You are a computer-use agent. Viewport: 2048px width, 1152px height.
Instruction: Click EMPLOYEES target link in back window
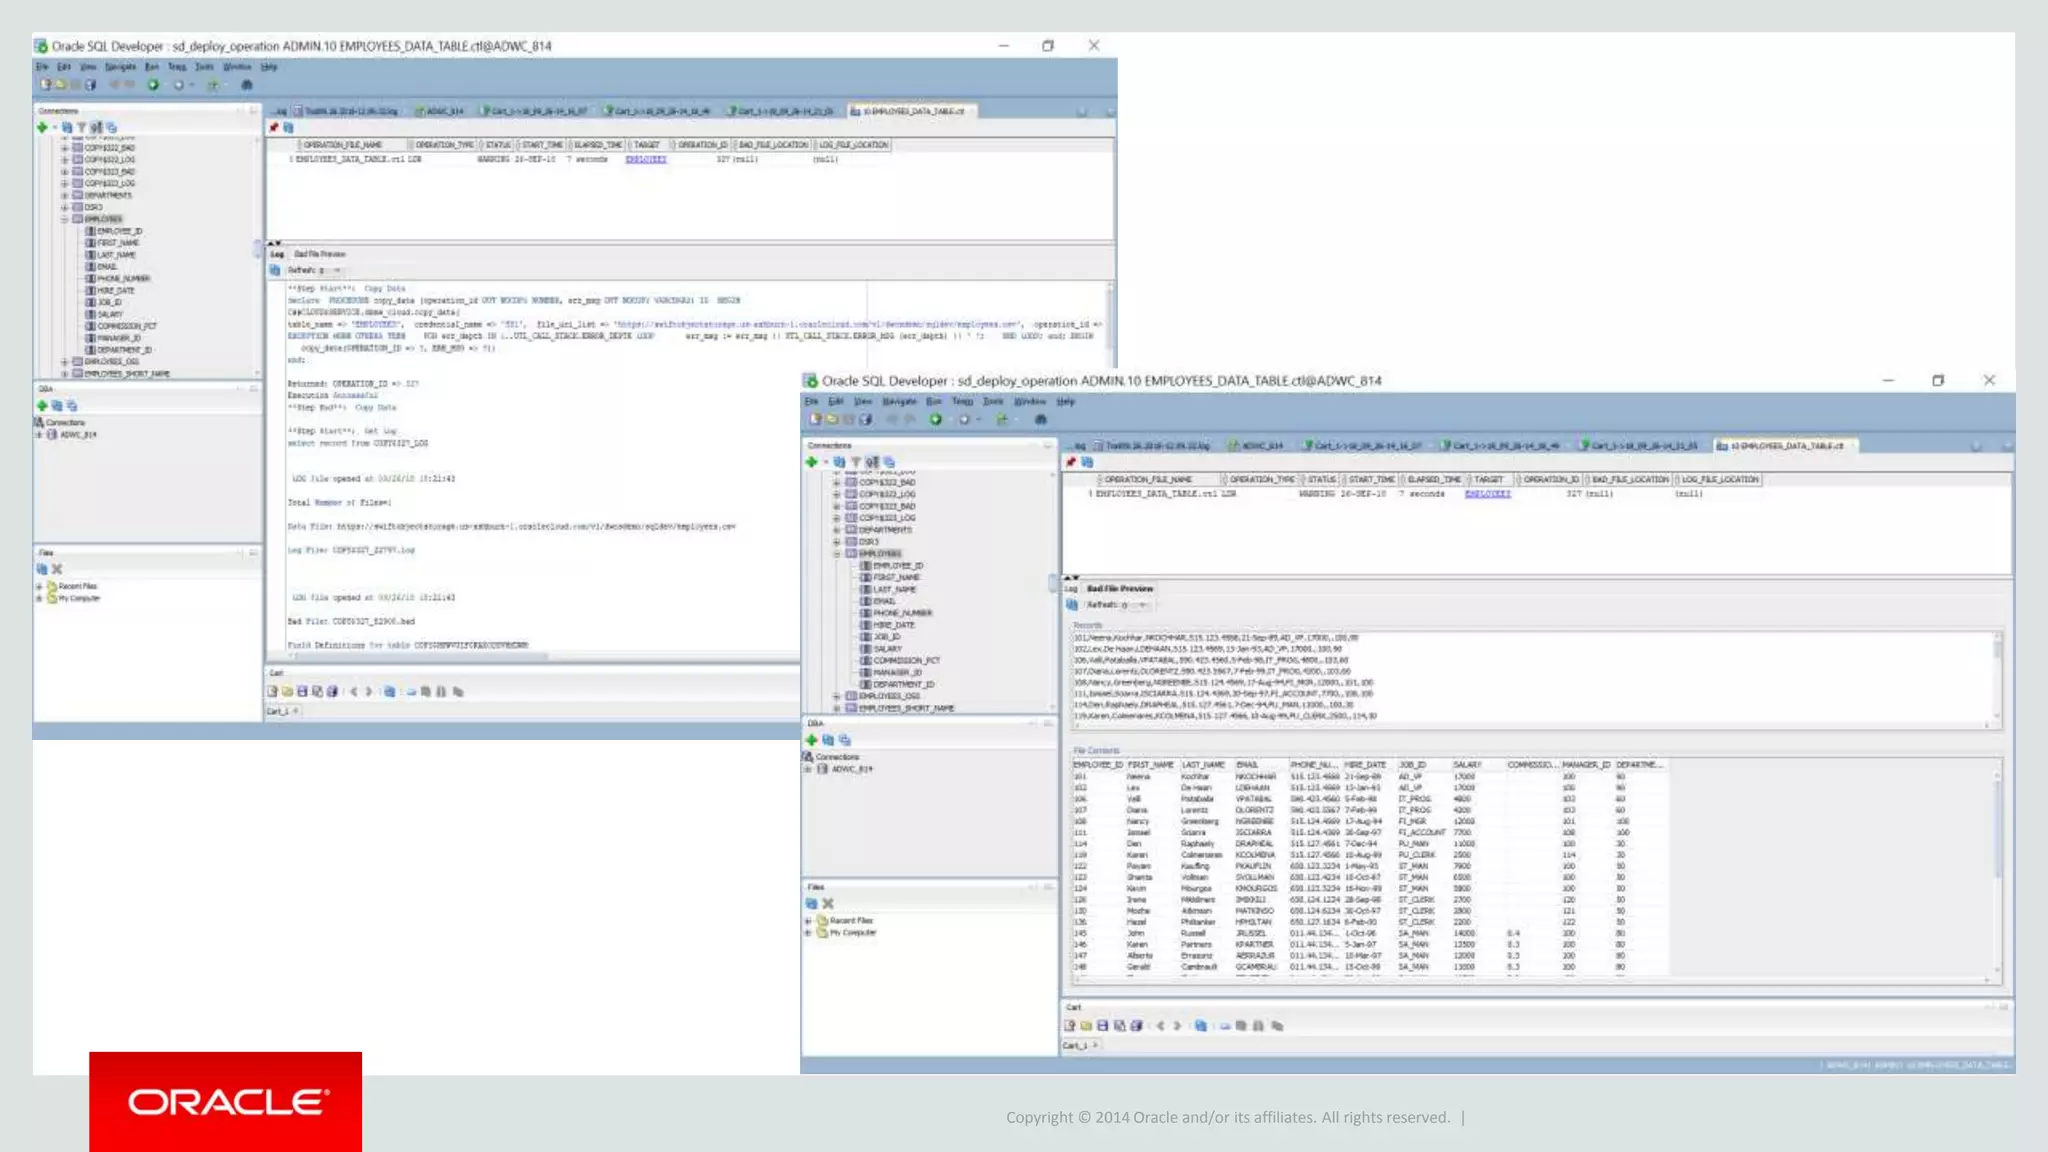[x=645, y=159]
